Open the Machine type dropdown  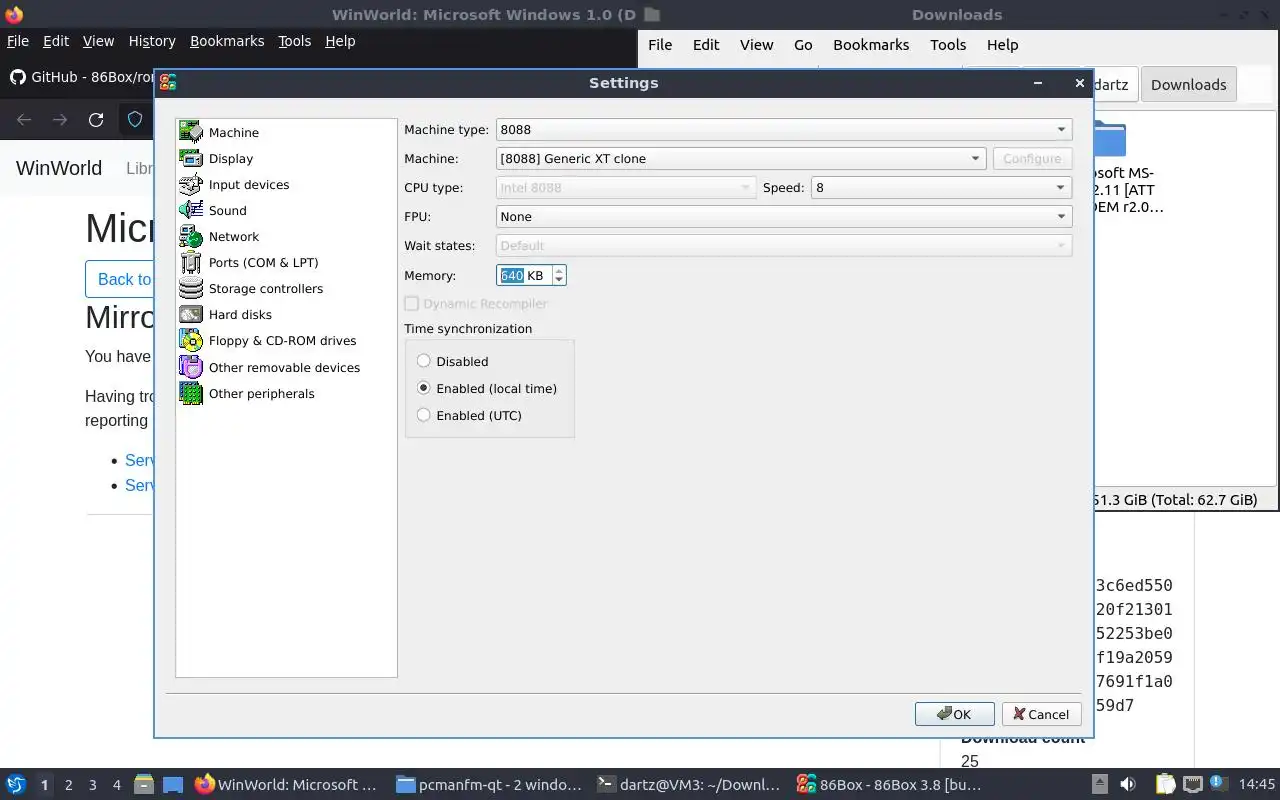coord(784,130)
